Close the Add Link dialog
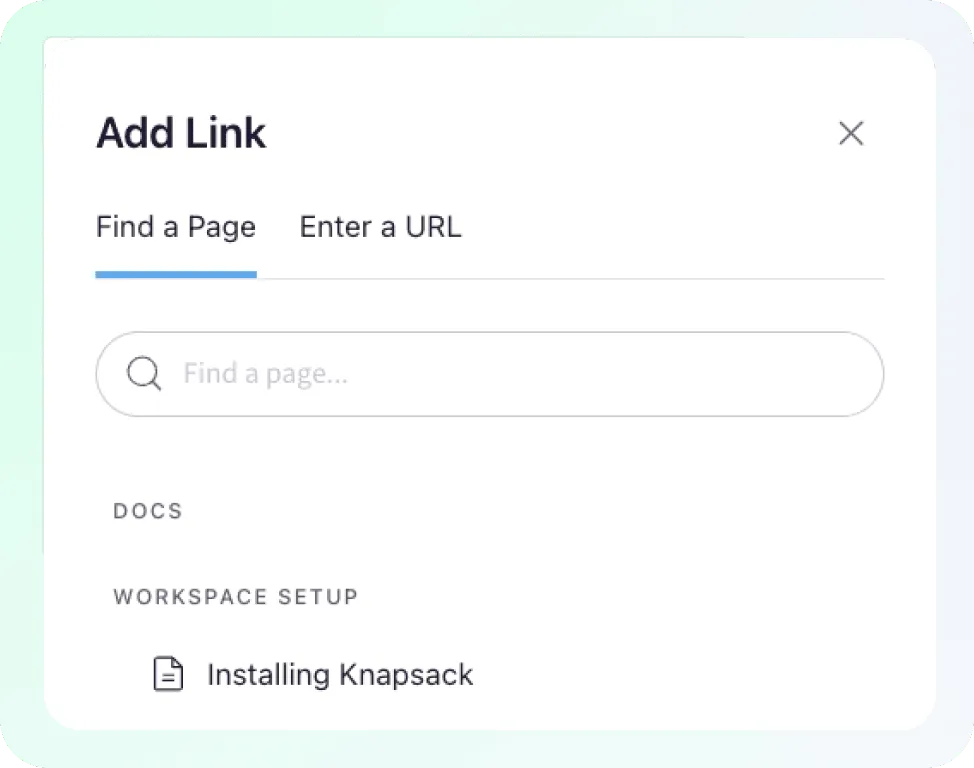The width and height of the screenshot is (974, 768). click(851, 133)
